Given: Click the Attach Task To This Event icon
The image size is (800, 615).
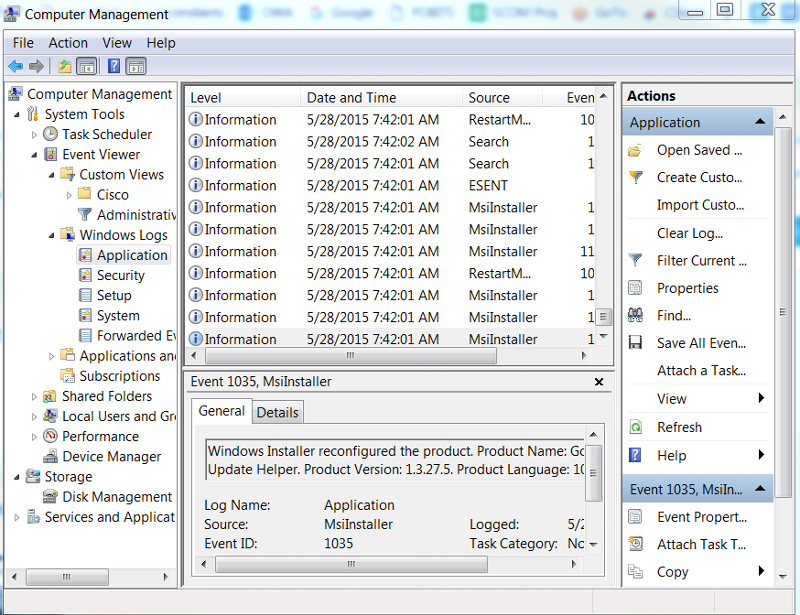Looking at the screenshot, I should pyautogui.click(x=636, y=544).
